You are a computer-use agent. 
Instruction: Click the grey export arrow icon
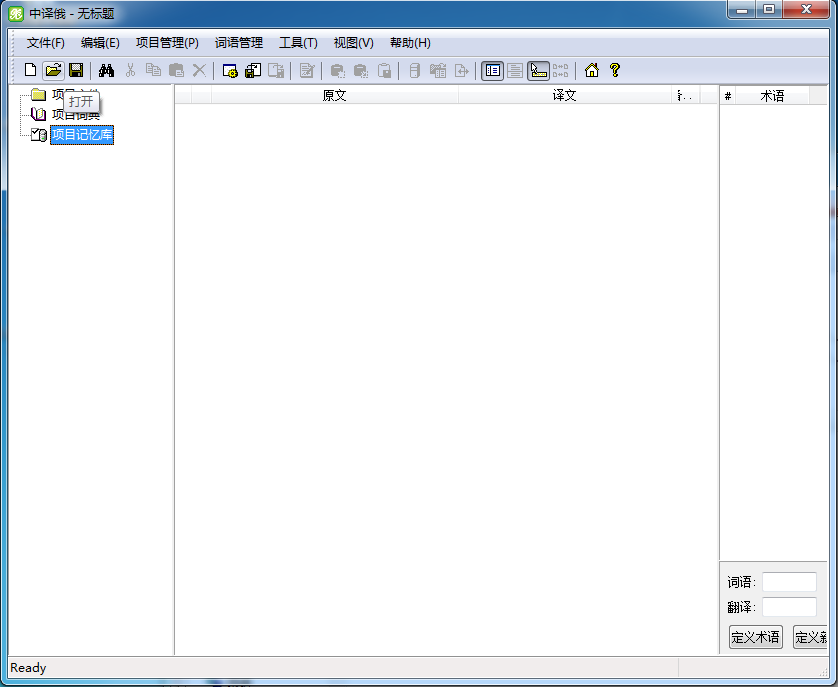tap(461, 70)
